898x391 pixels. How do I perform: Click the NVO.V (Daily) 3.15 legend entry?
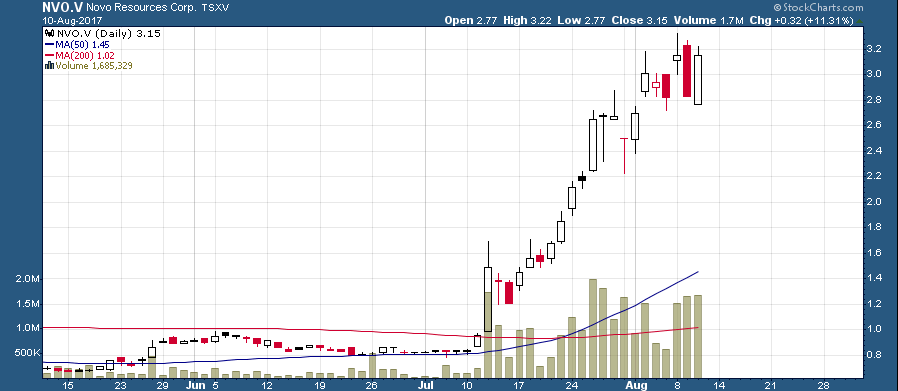[x=108, y=34]
